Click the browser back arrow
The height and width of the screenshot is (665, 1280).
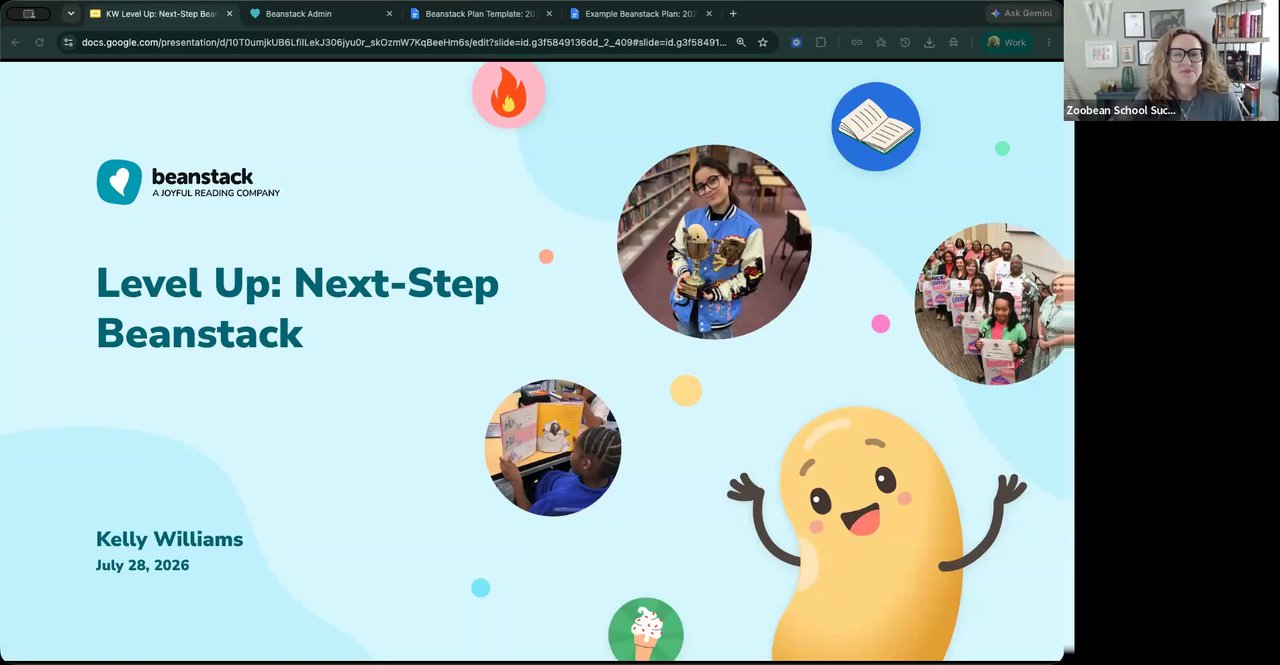(15, 43)
